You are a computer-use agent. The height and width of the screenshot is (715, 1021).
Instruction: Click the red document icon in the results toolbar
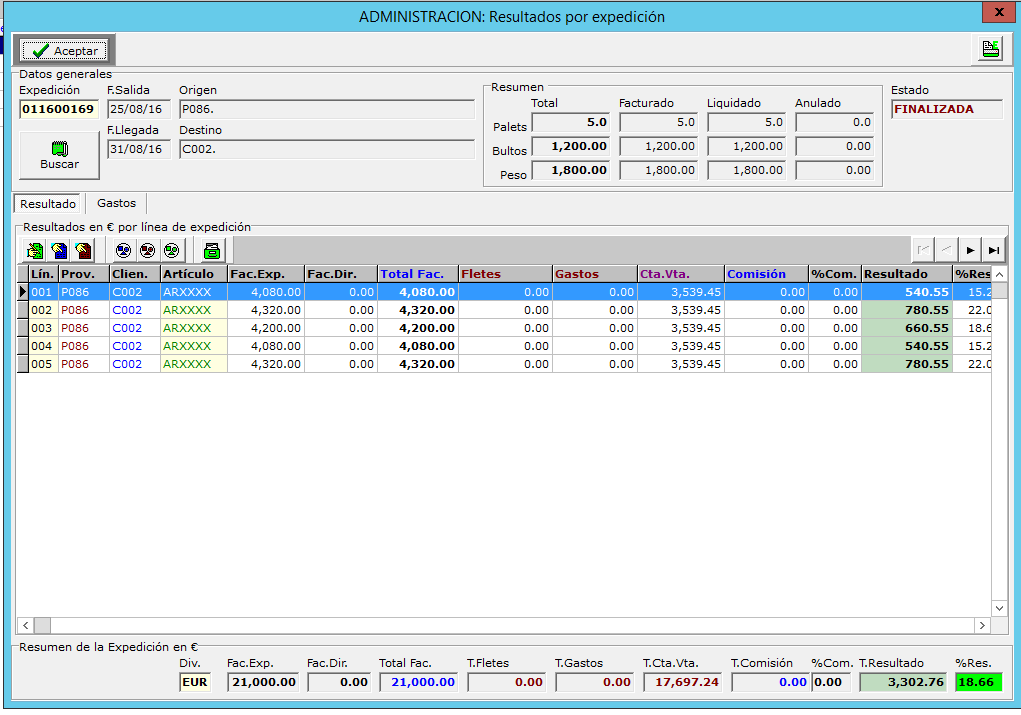pyautogui.click(x=83, y=250)
